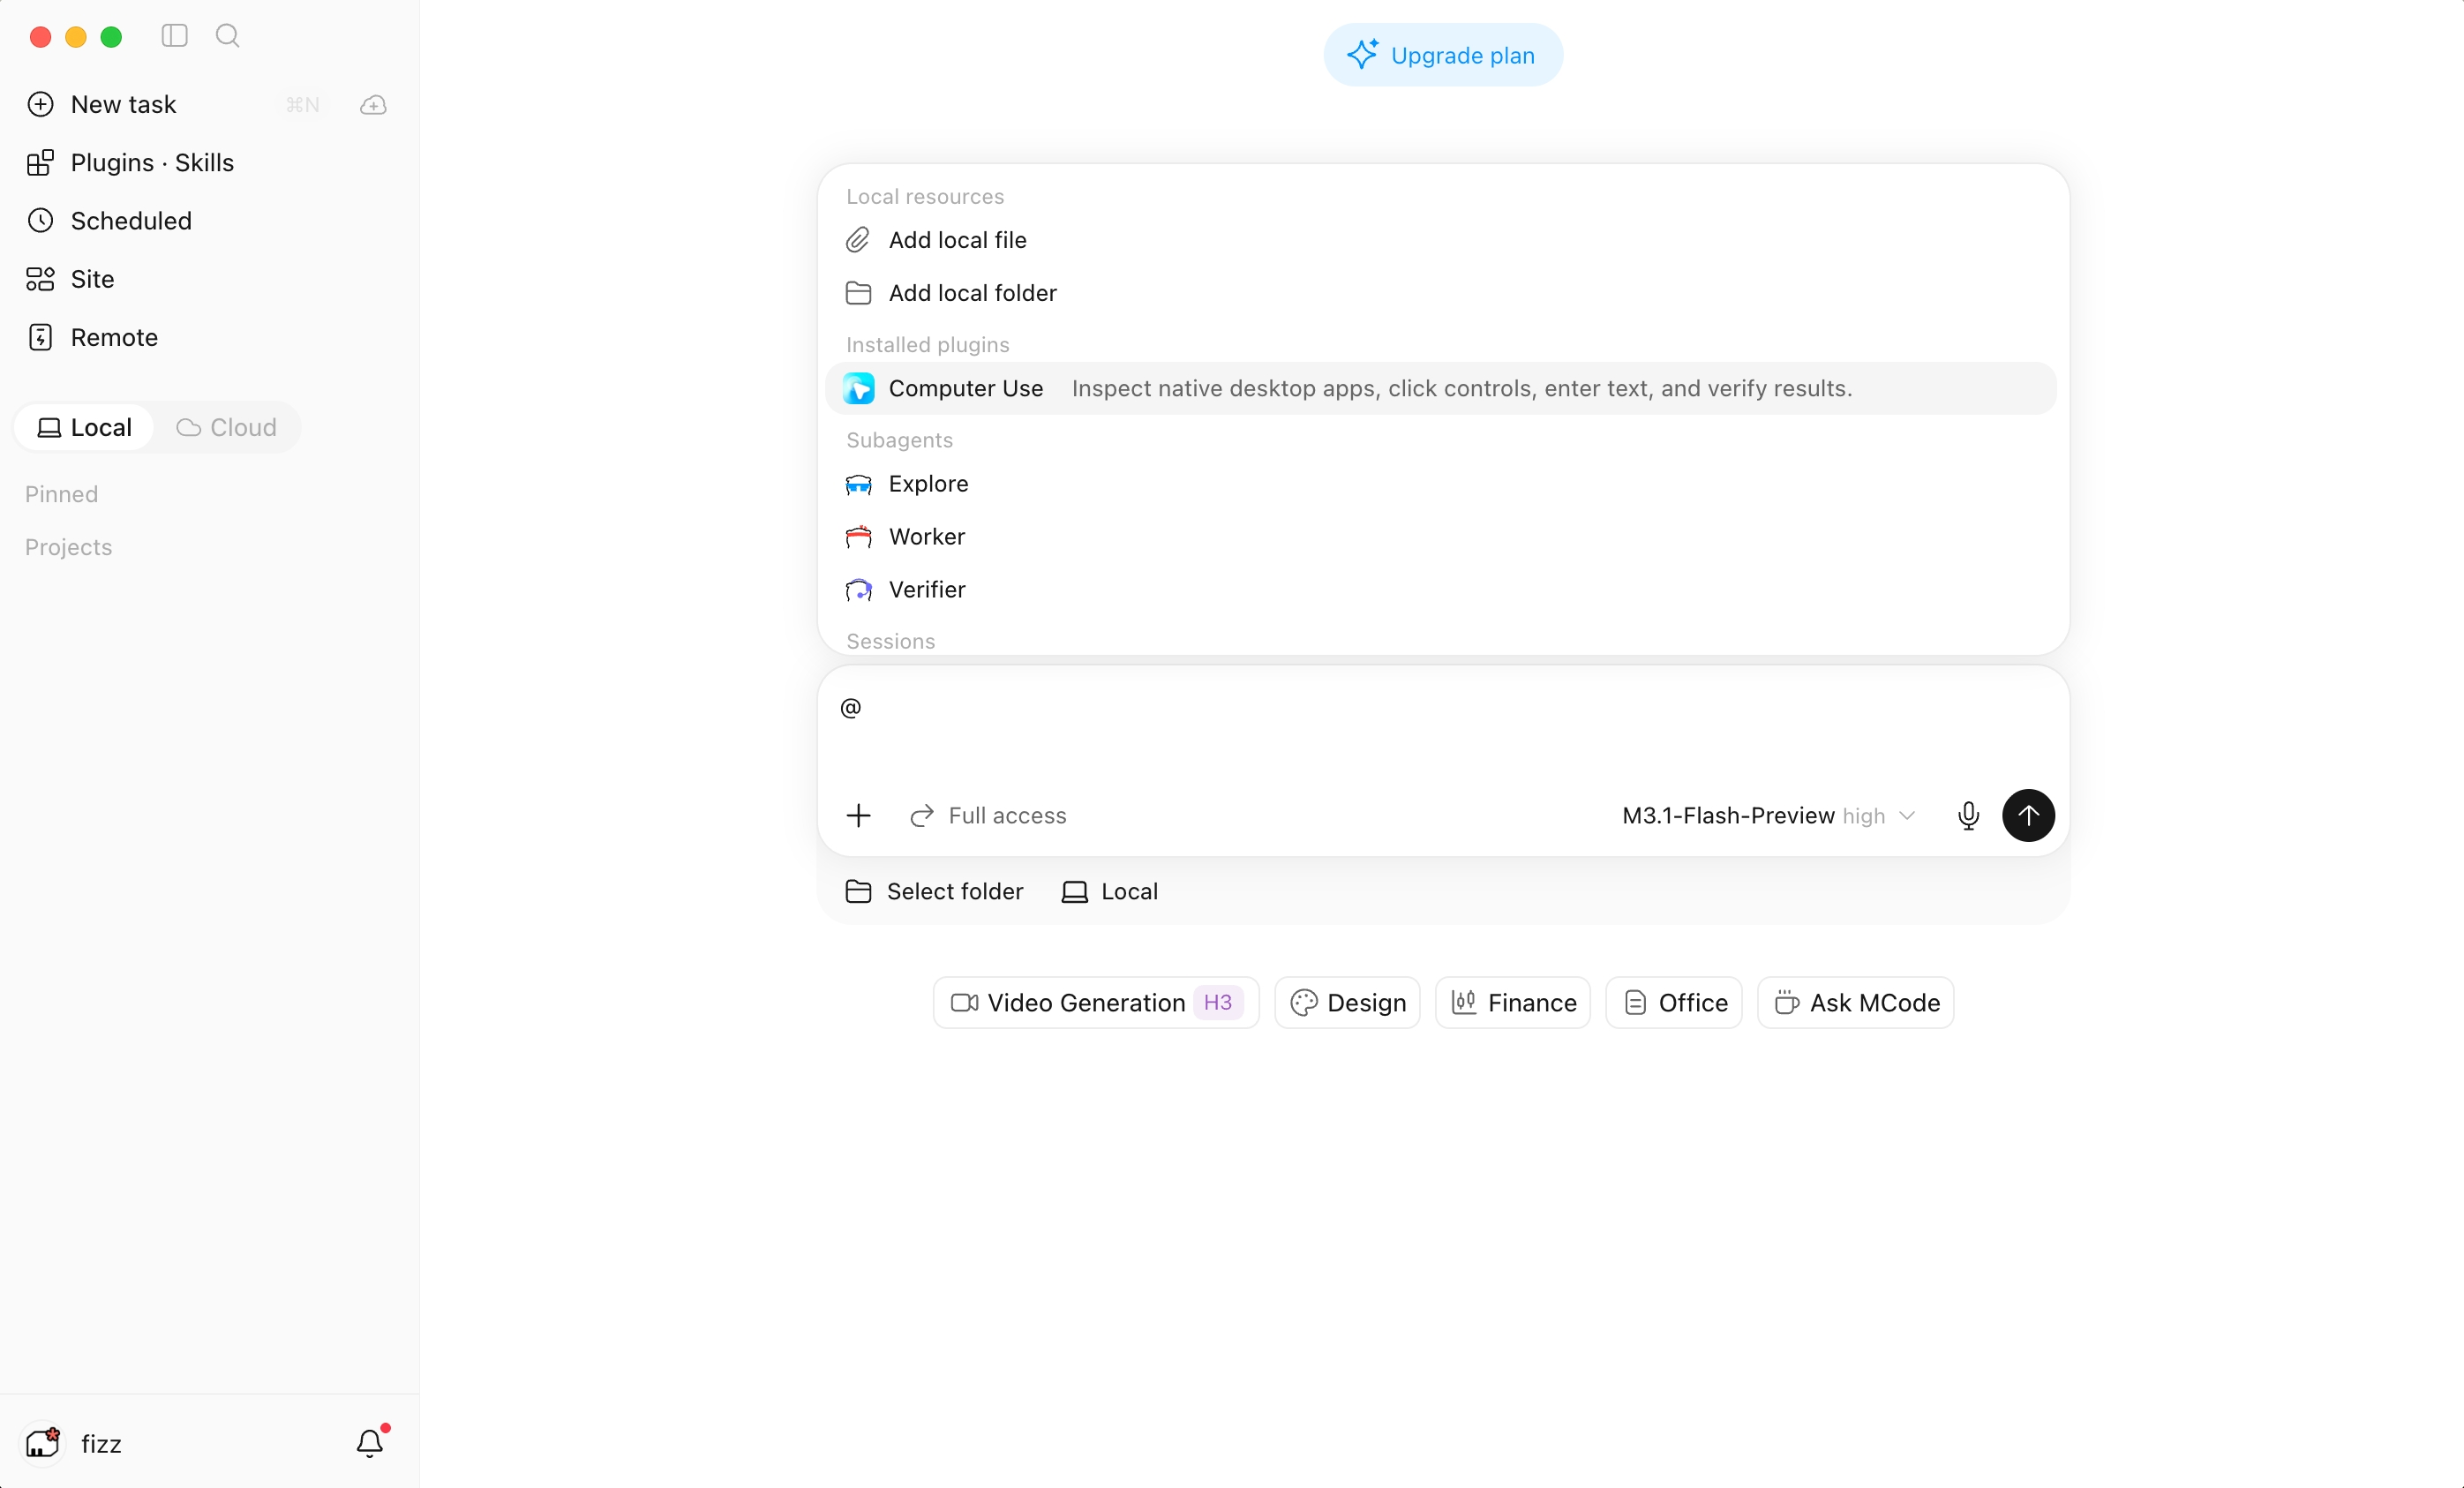Open the fizz user profile
This screenshot has height=1488, width=2464.
point(74,1443)
